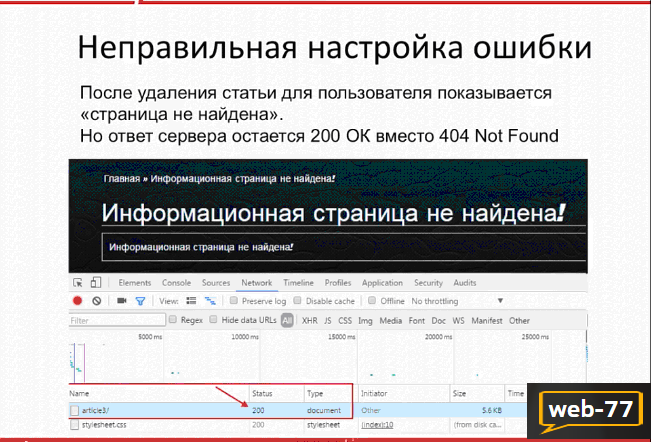Switch to large request rows view

[x=191, y=300]
